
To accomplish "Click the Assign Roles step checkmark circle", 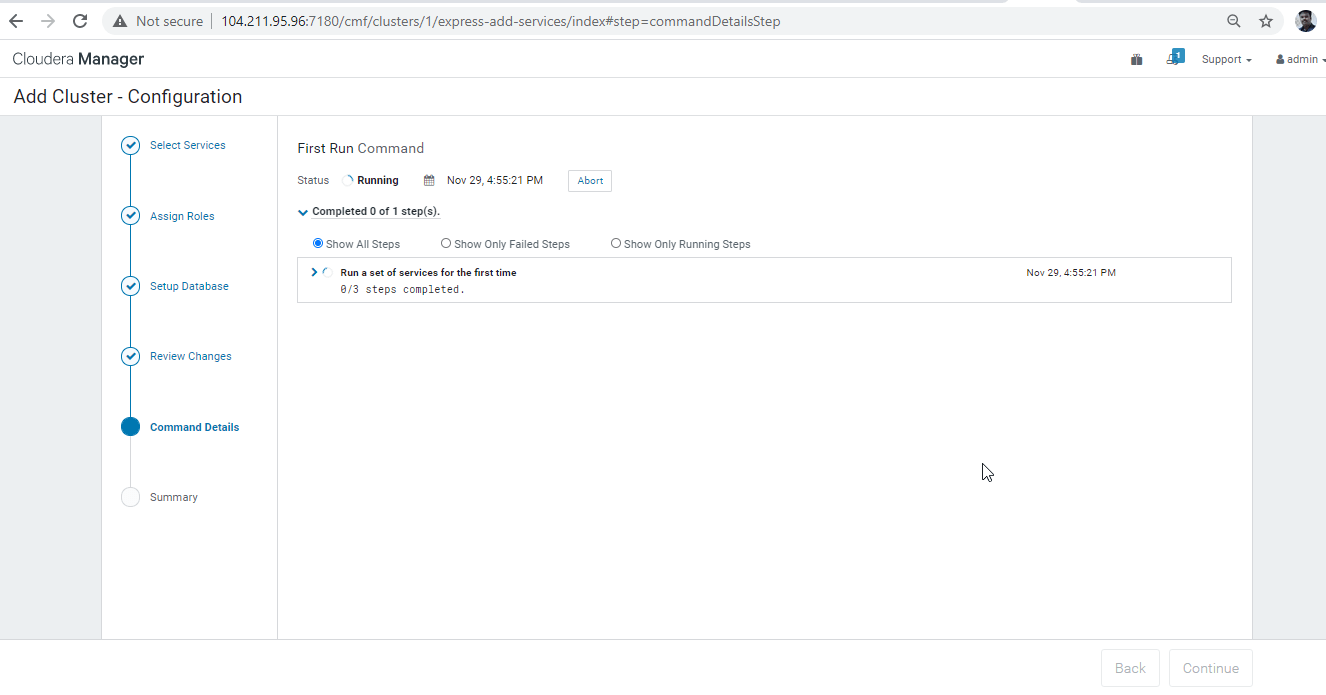I will [x=130, y=216].
